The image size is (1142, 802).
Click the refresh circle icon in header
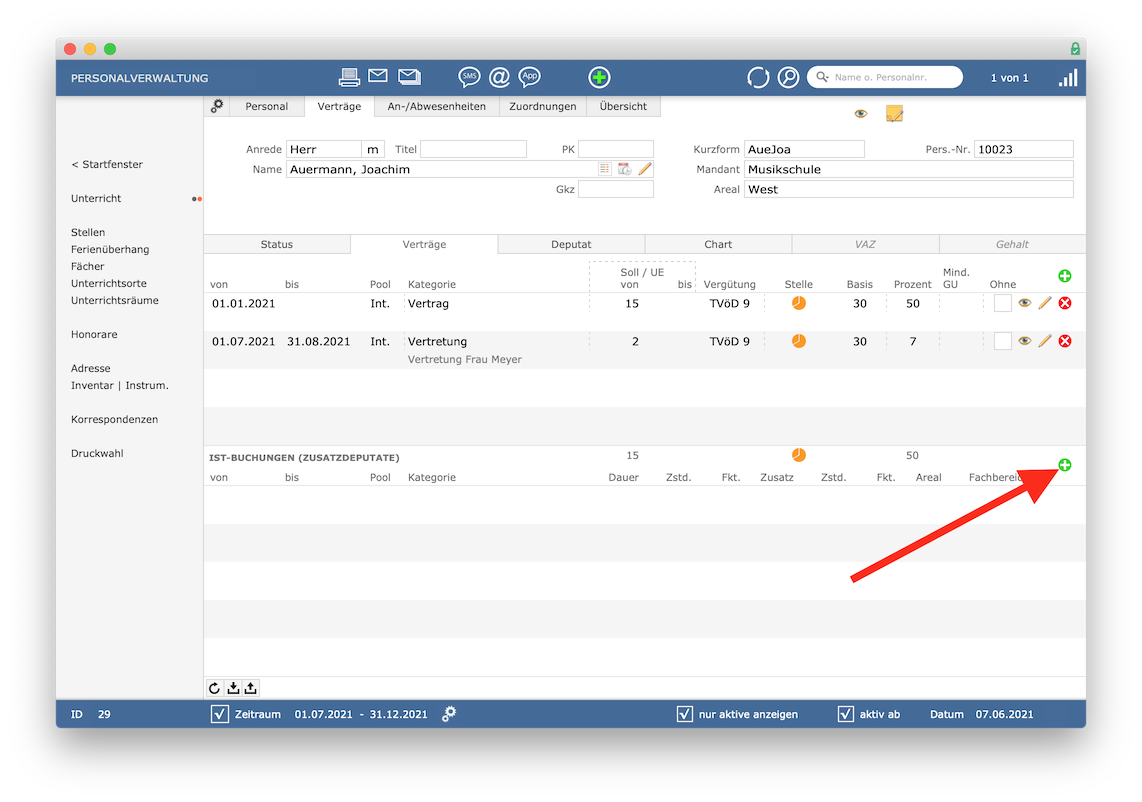[758, 77]
